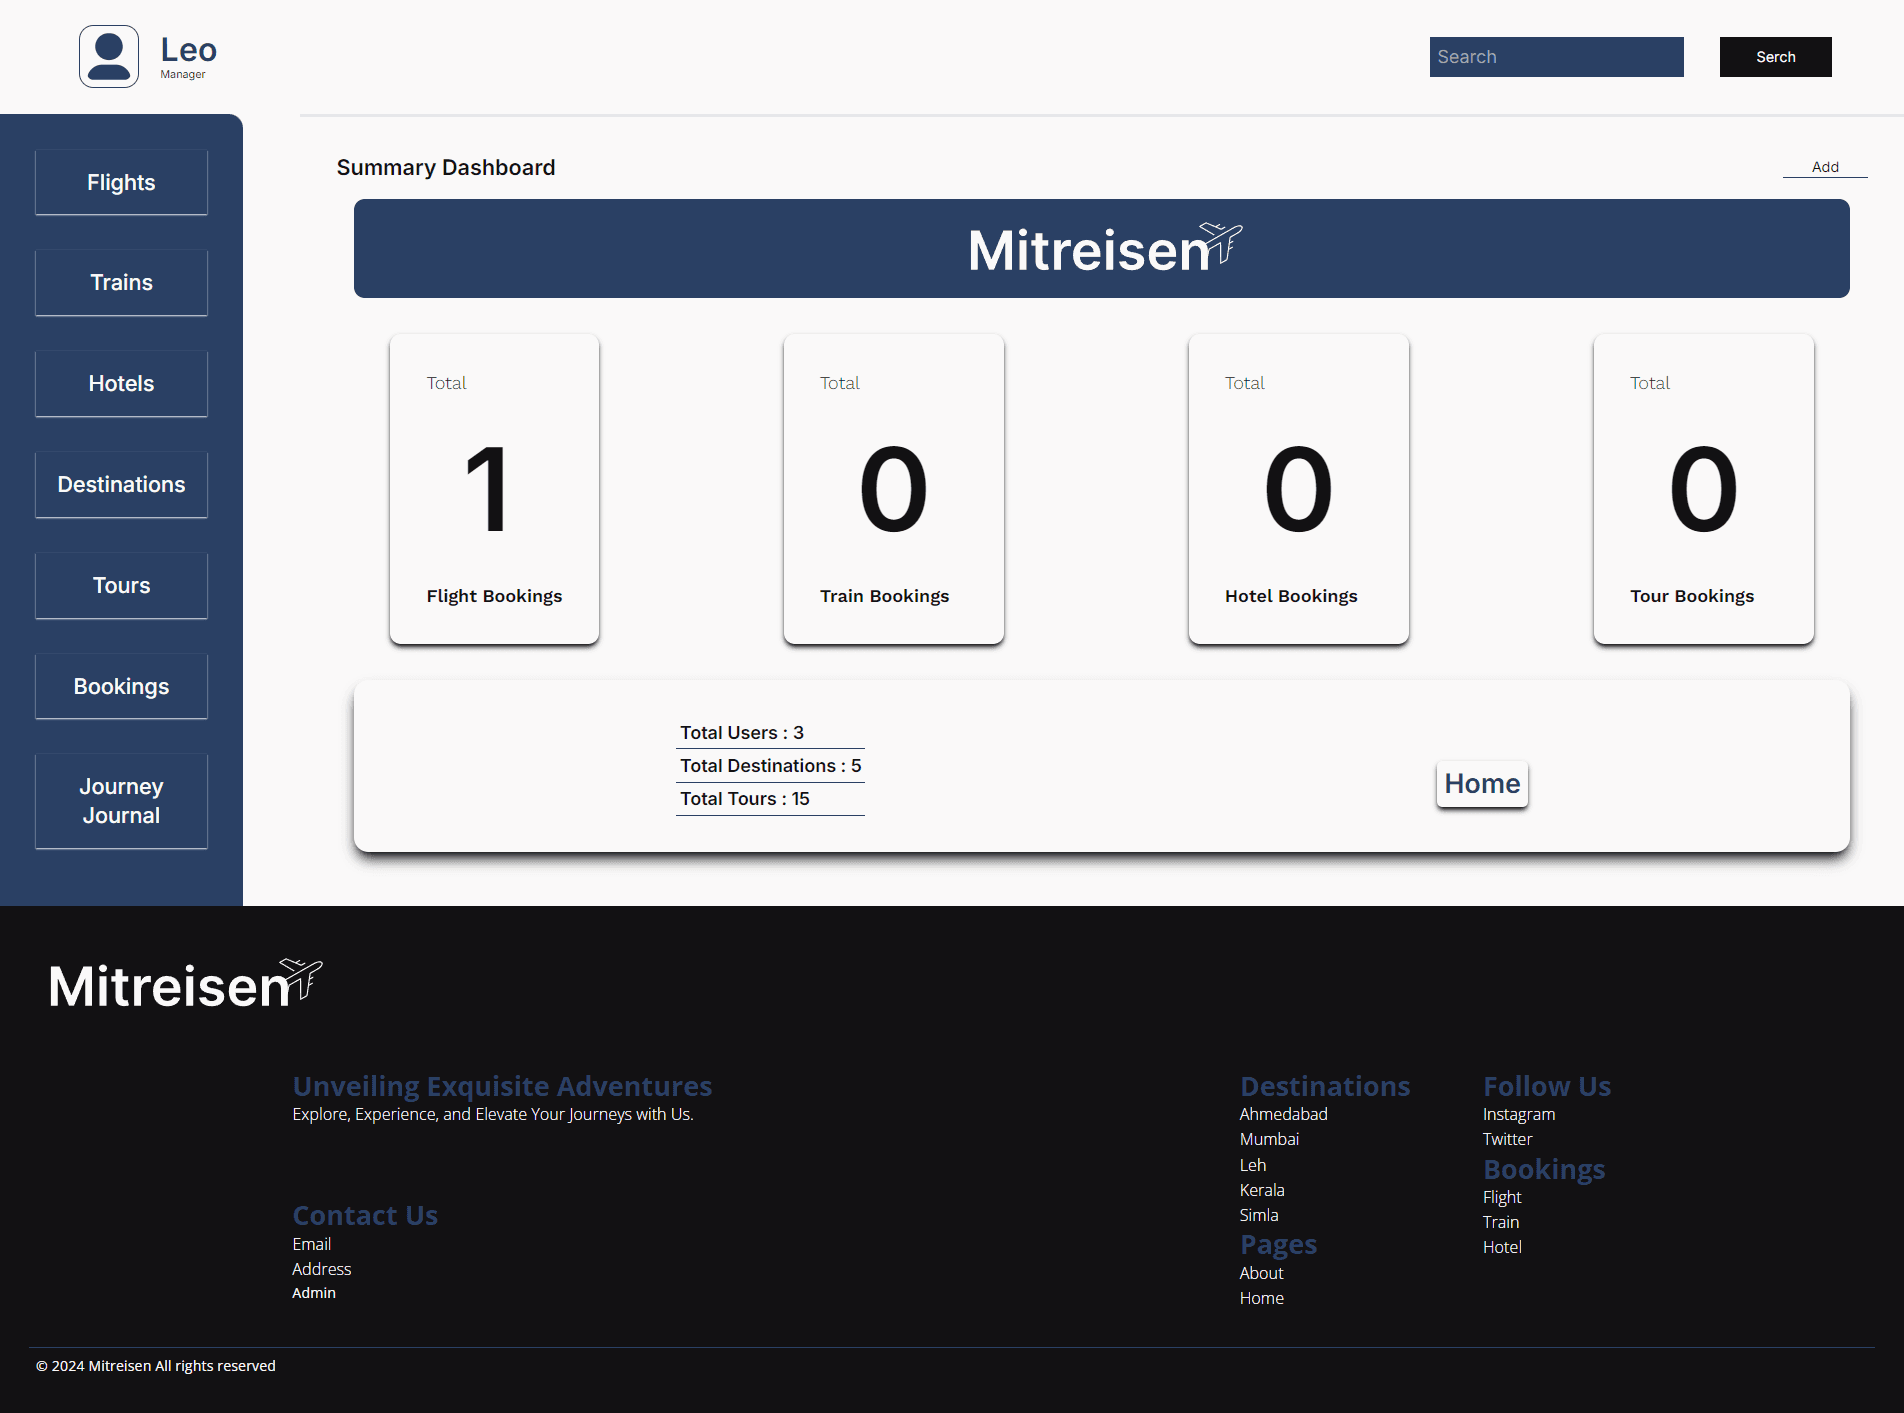The height and width of the screenshot is (1413, 1904).
Task: Go to Hotels in the sidebar
Action: point(121,384)
